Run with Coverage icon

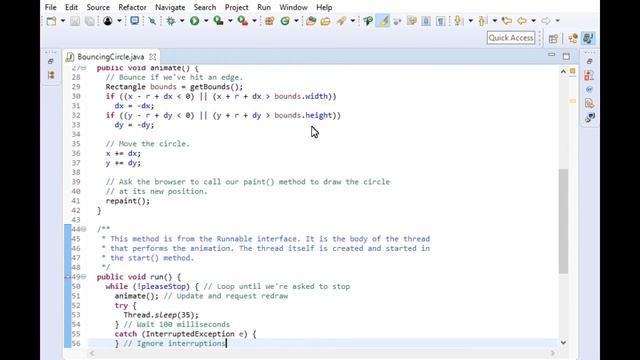218,21
